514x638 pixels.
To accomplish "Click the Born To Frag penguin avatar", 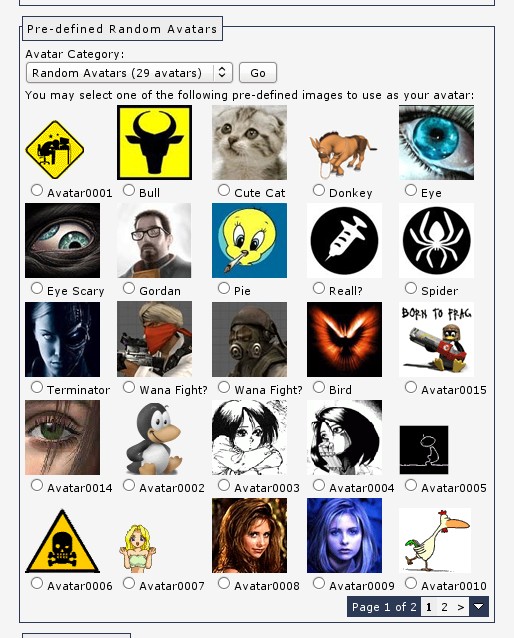I will click(x=436, y=339).
